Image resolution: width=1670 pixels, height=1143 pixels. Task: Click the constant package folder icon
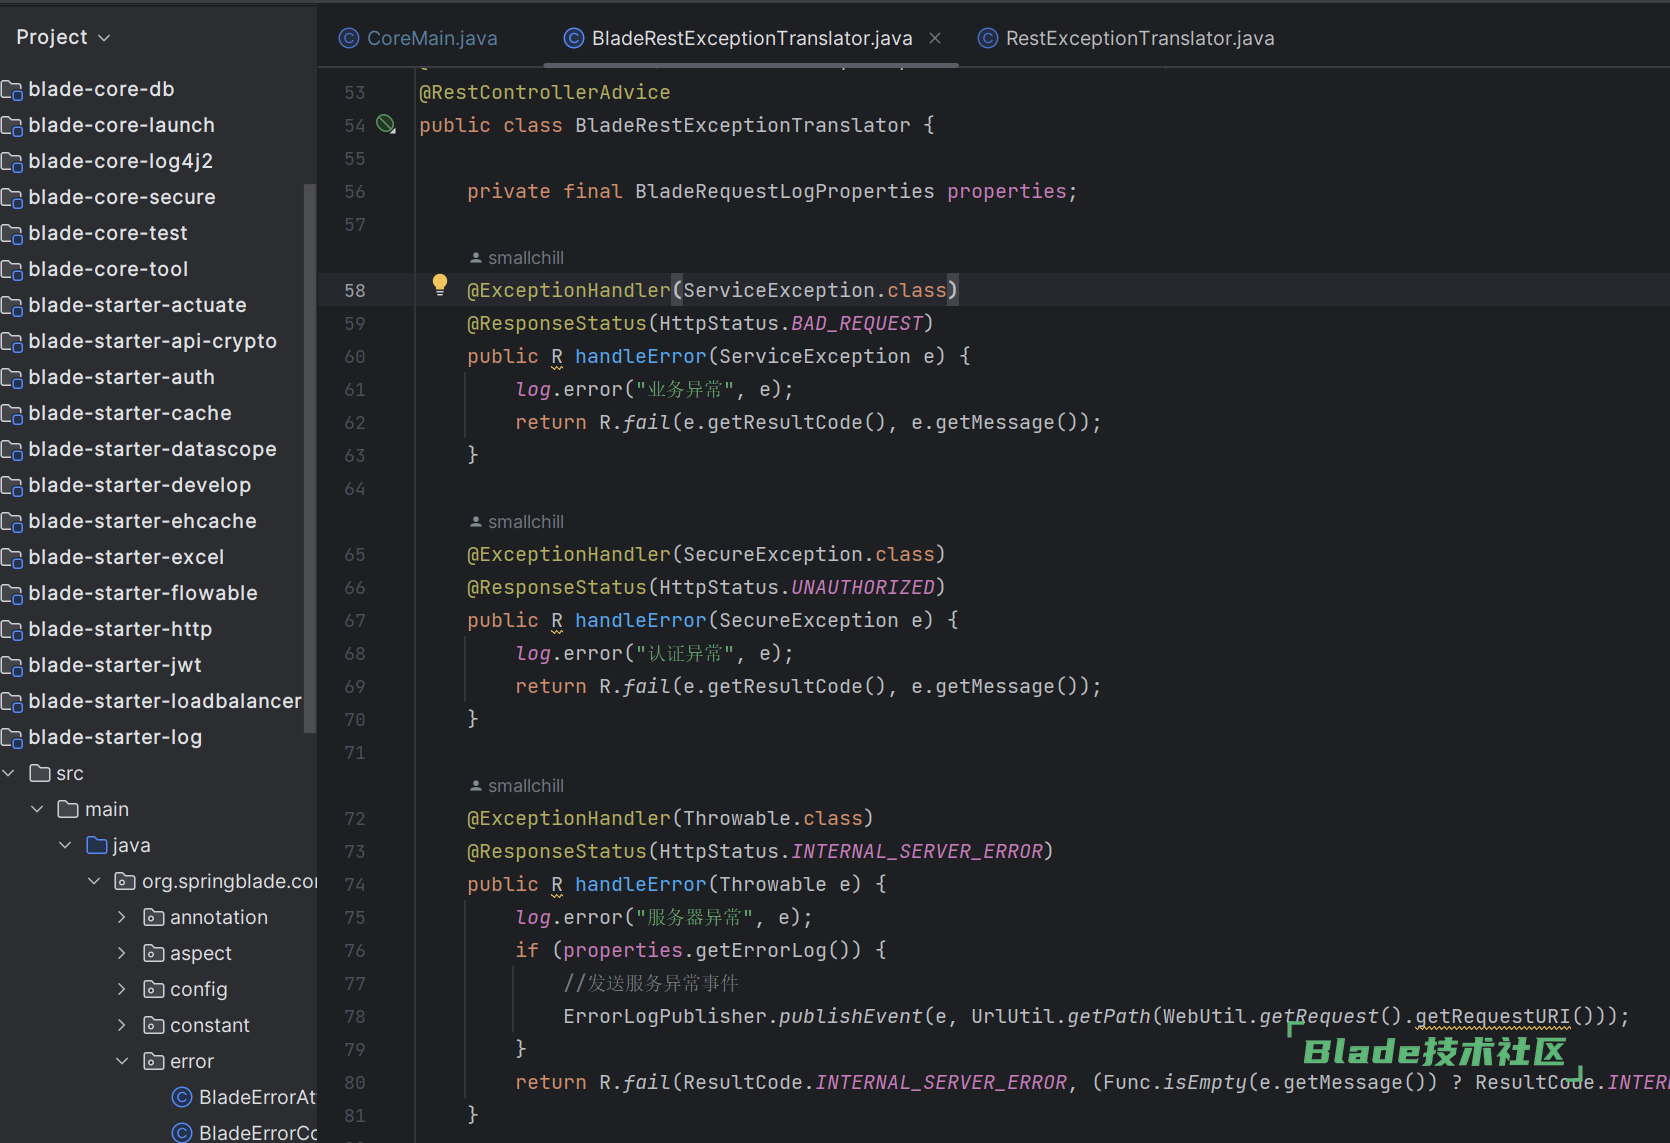(154, 1025)
